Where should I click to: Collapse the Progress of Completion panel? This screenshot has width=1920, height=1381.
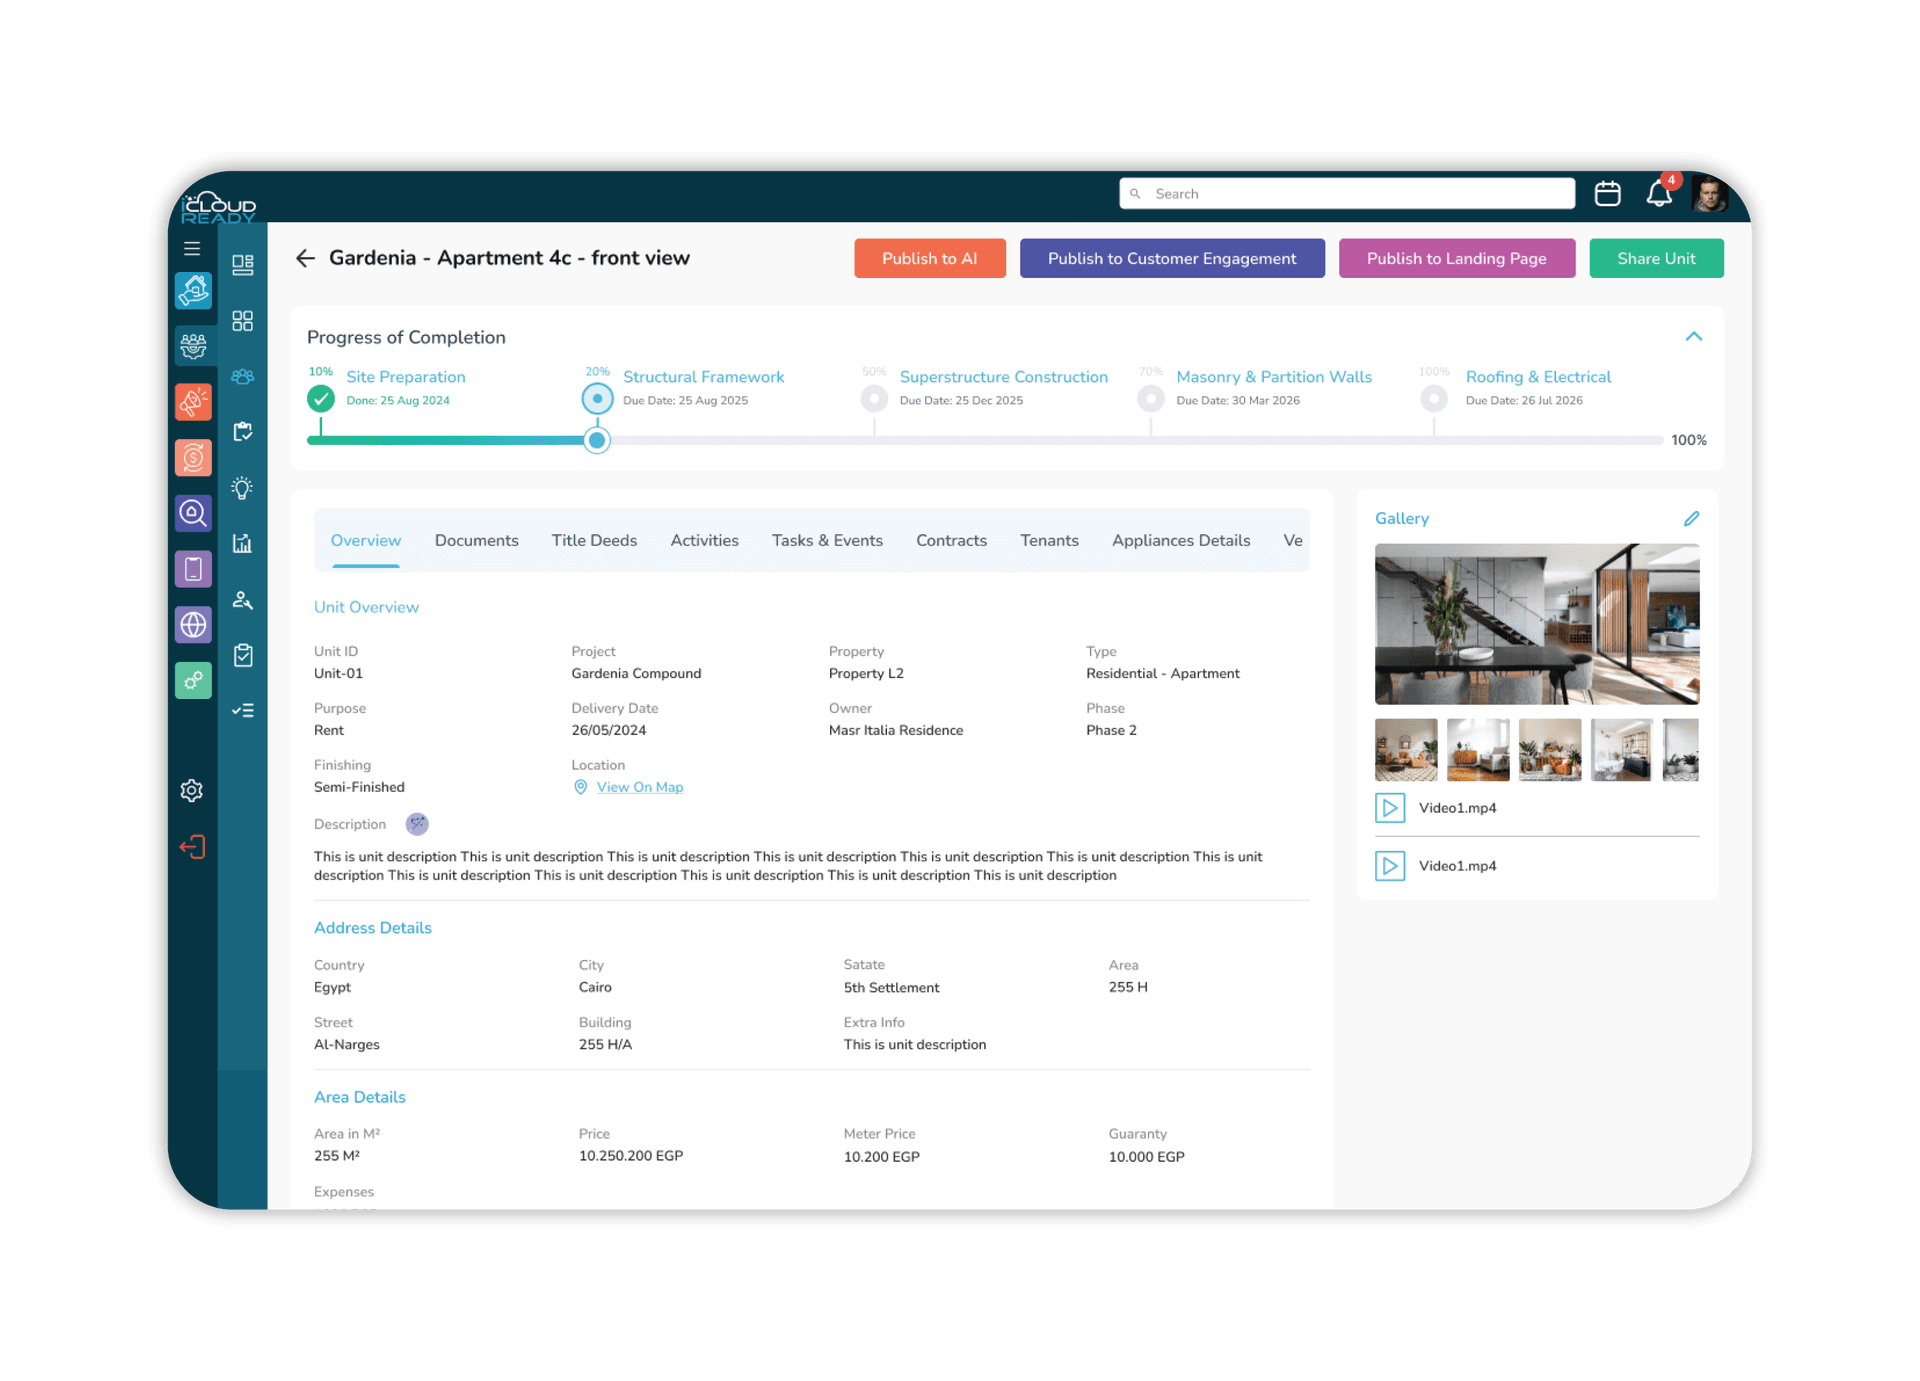[1694, 336]
